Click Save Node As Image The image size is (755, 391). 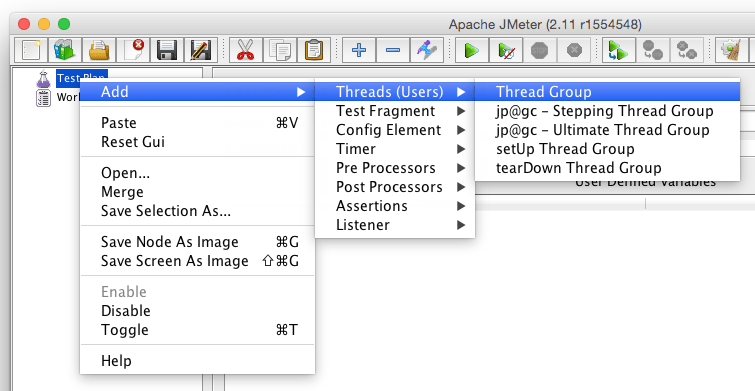197,242
